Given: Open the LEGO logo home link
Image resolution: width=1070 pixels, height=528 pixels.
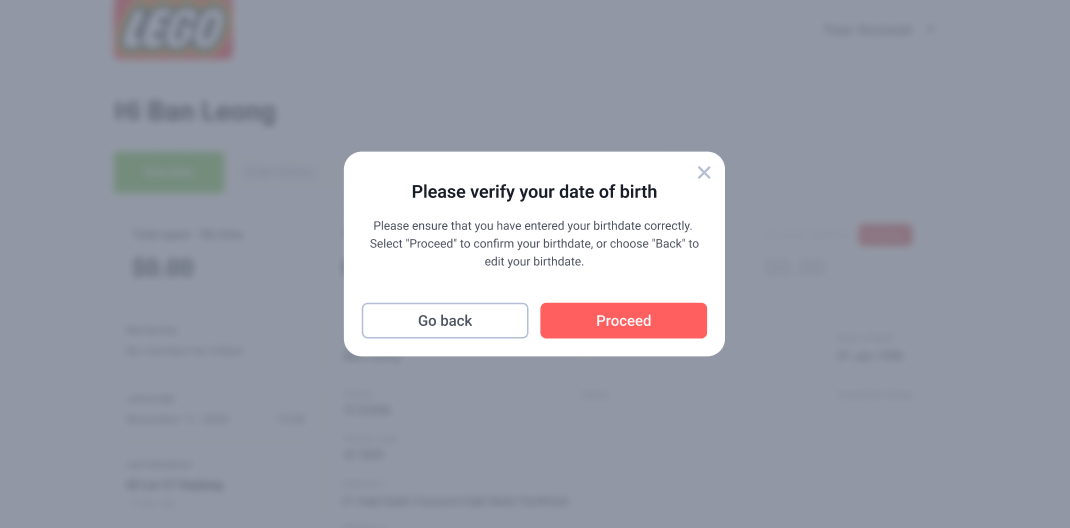Looking at the screenshot, I should (x=173, y=29).
